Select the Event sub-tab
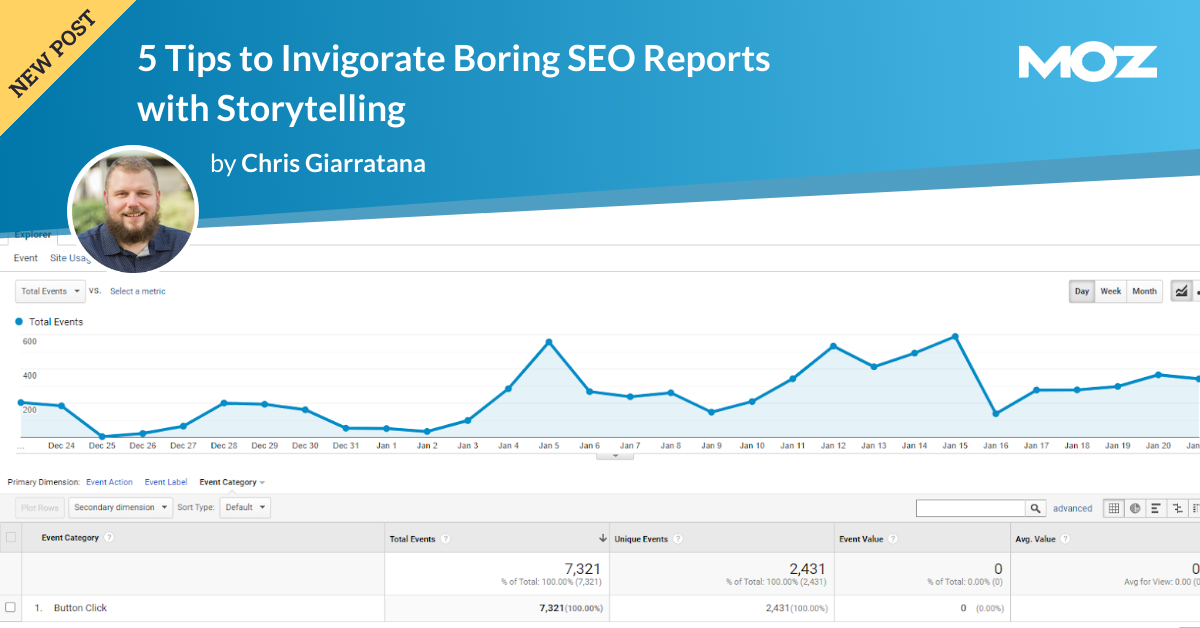 25,258
